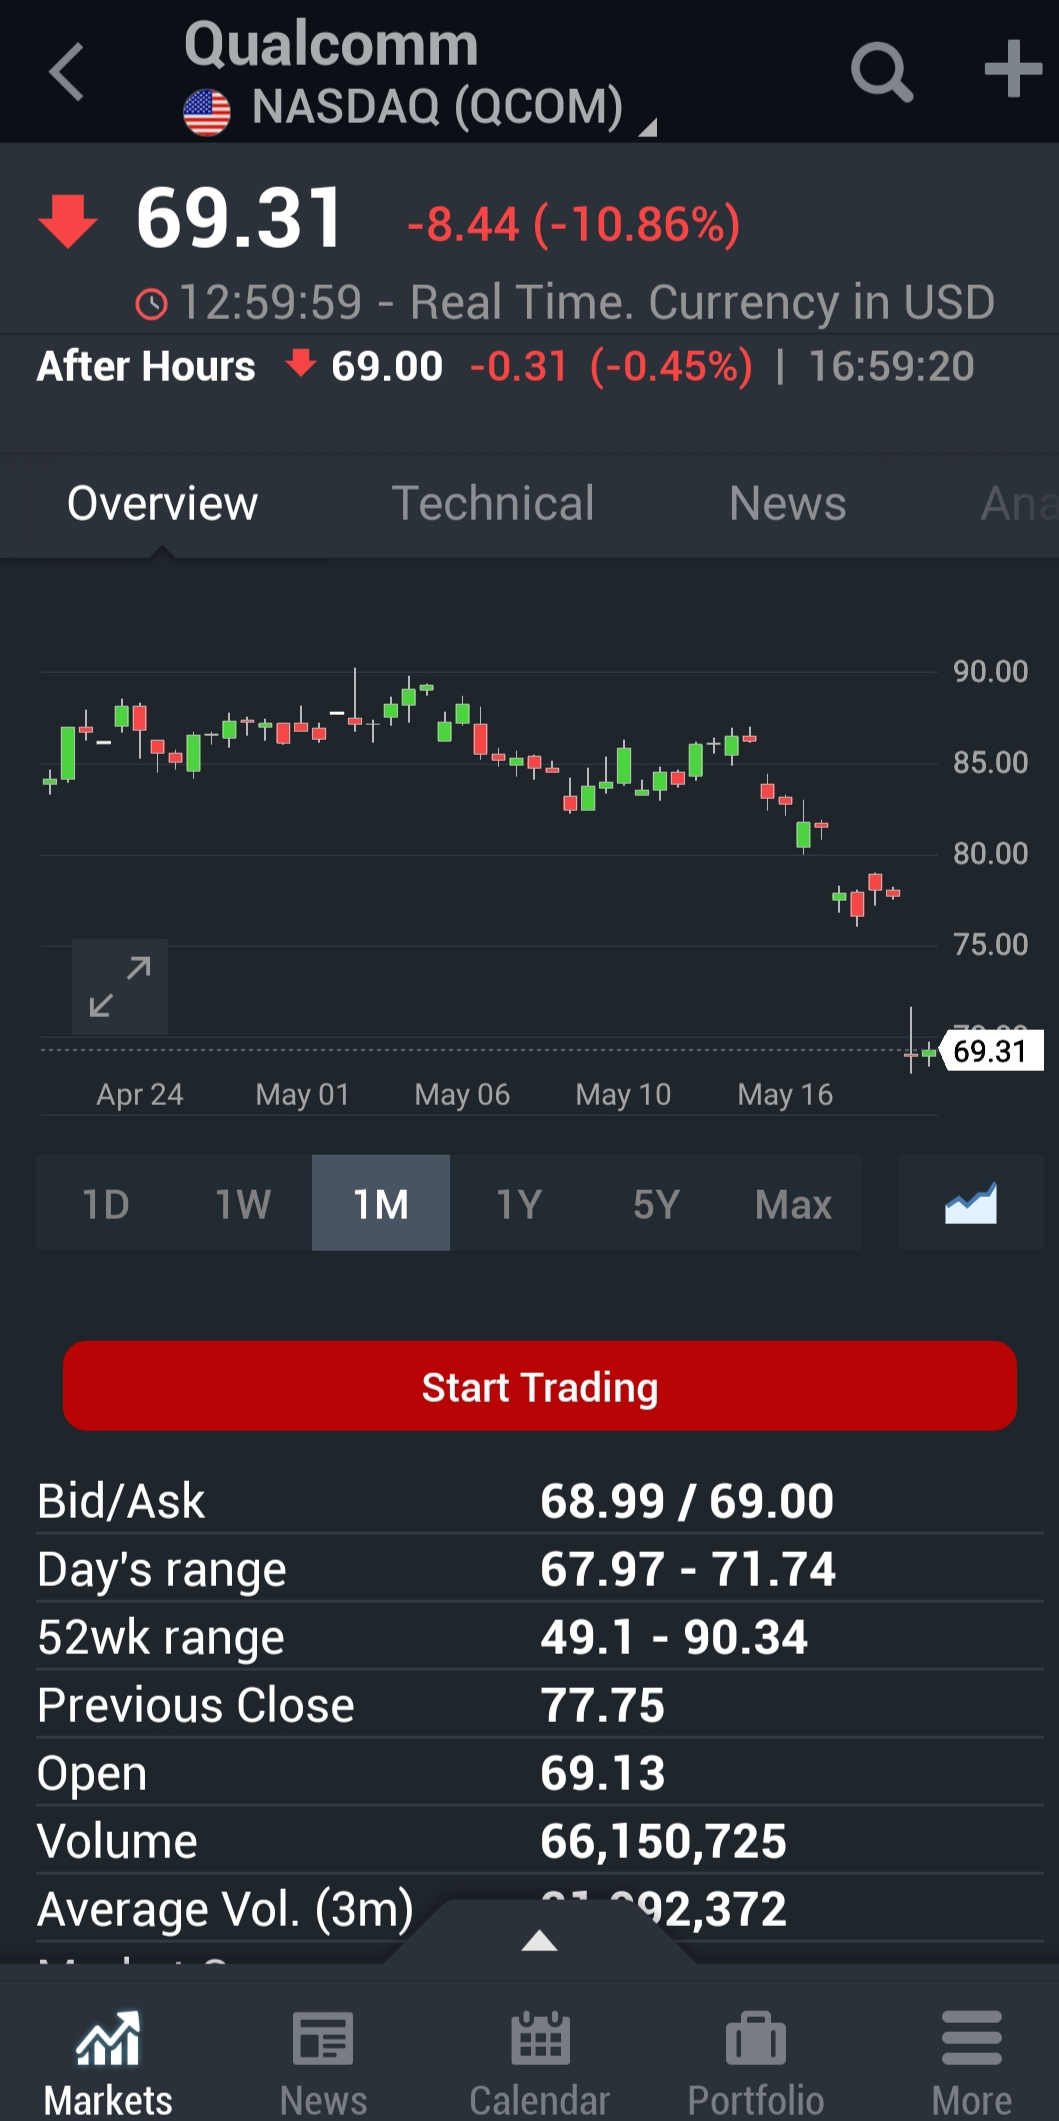Screen dimensions: 1059x2121
Task: Tap the after-hours timestamp 16:59:20
Action: click(891, 367)
